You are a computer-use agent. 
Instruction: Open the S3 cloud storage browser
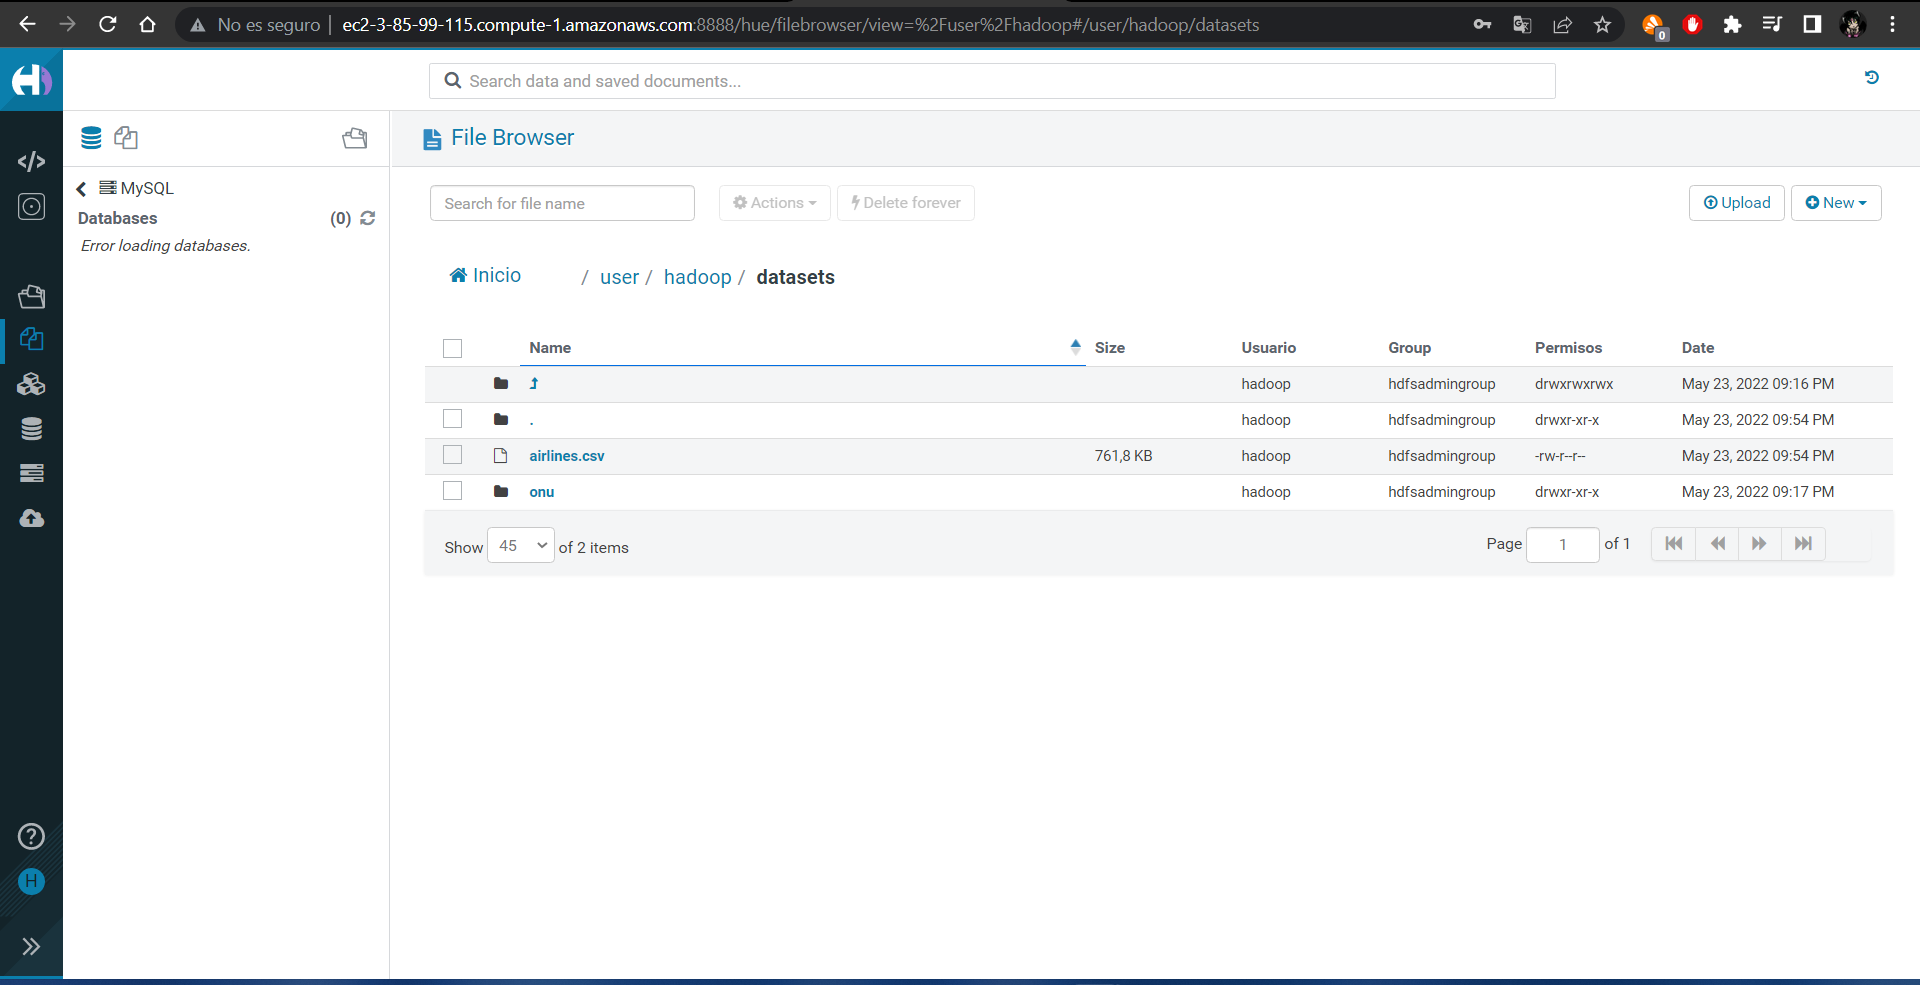click(x=31, y=518)
